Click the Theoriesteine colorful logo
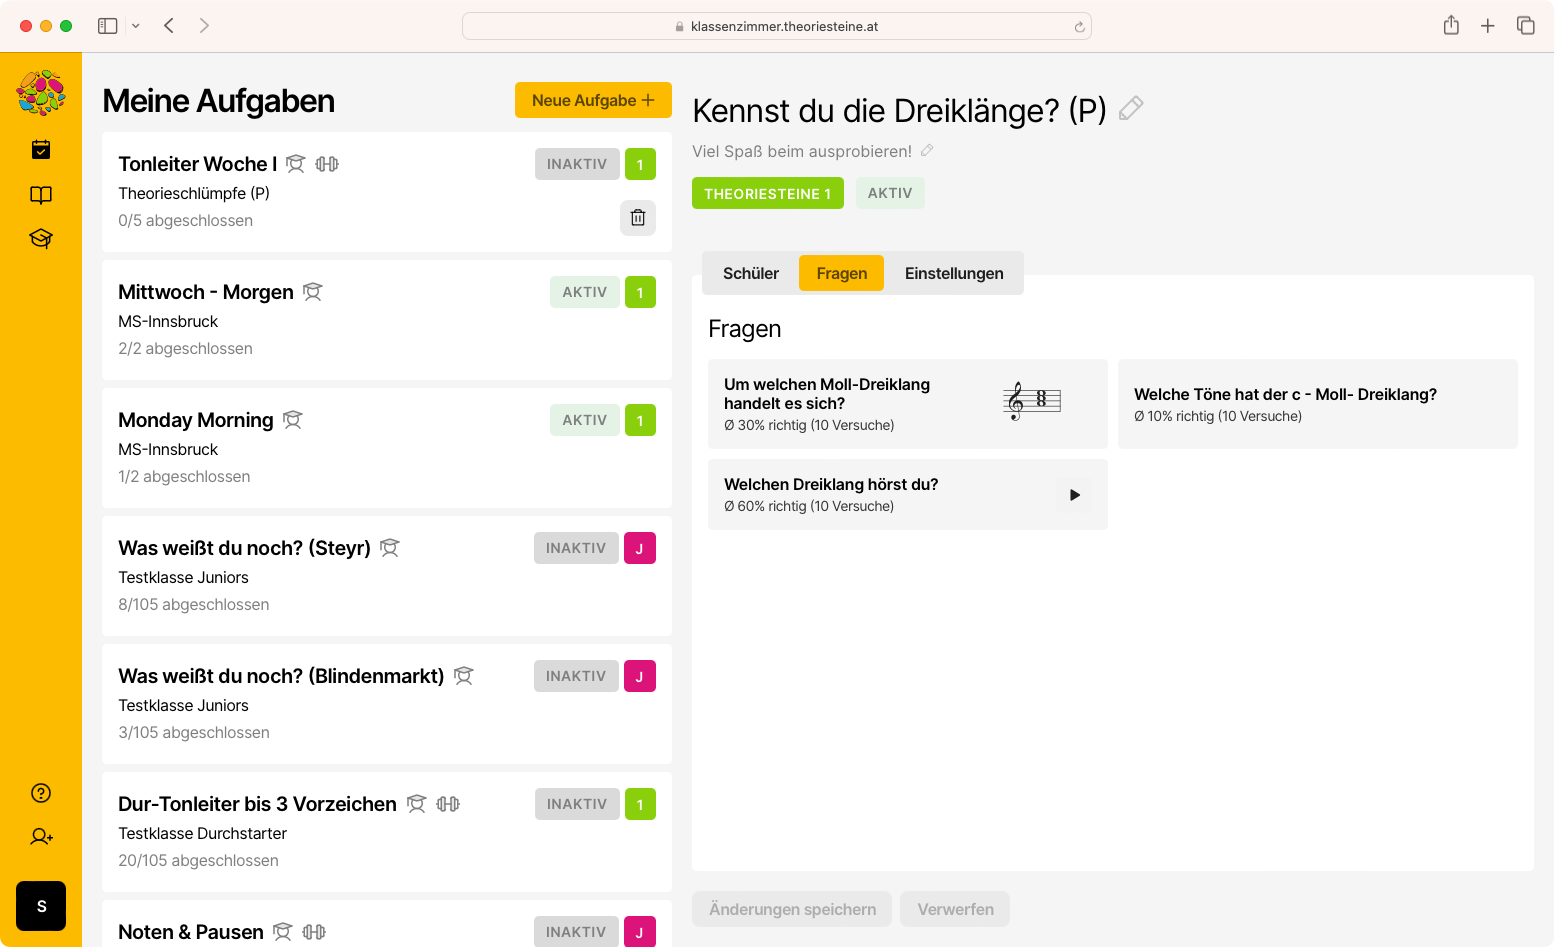This screenshot has width=1554, height=947. [41, 93]
